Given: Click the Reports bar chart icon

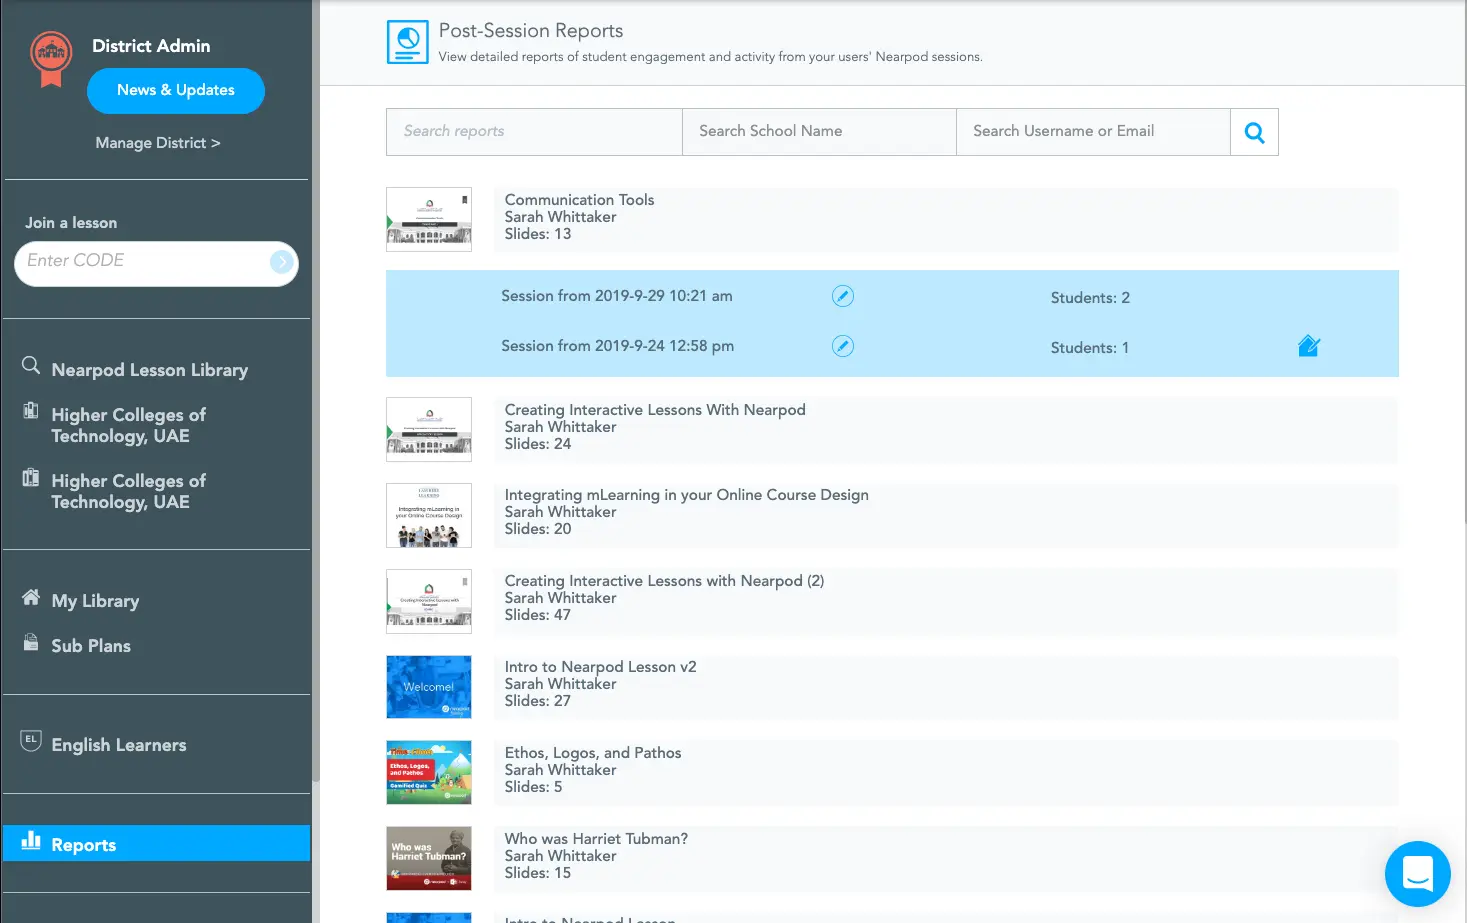Looking at the screenshot, I should [30, 844].
